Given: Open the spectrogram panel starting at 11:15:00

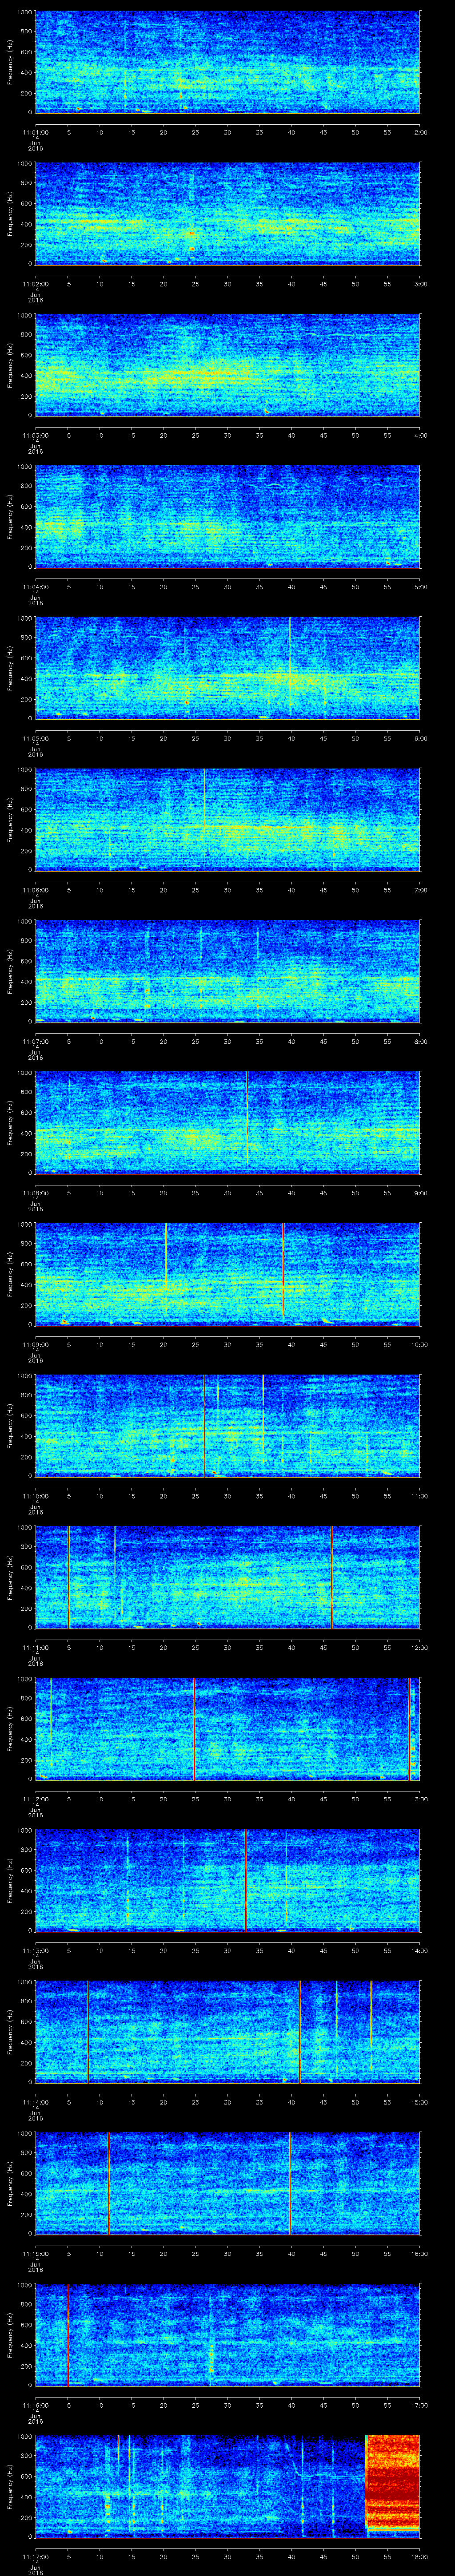Looking at the screenshot, I should click(228, 2183).
